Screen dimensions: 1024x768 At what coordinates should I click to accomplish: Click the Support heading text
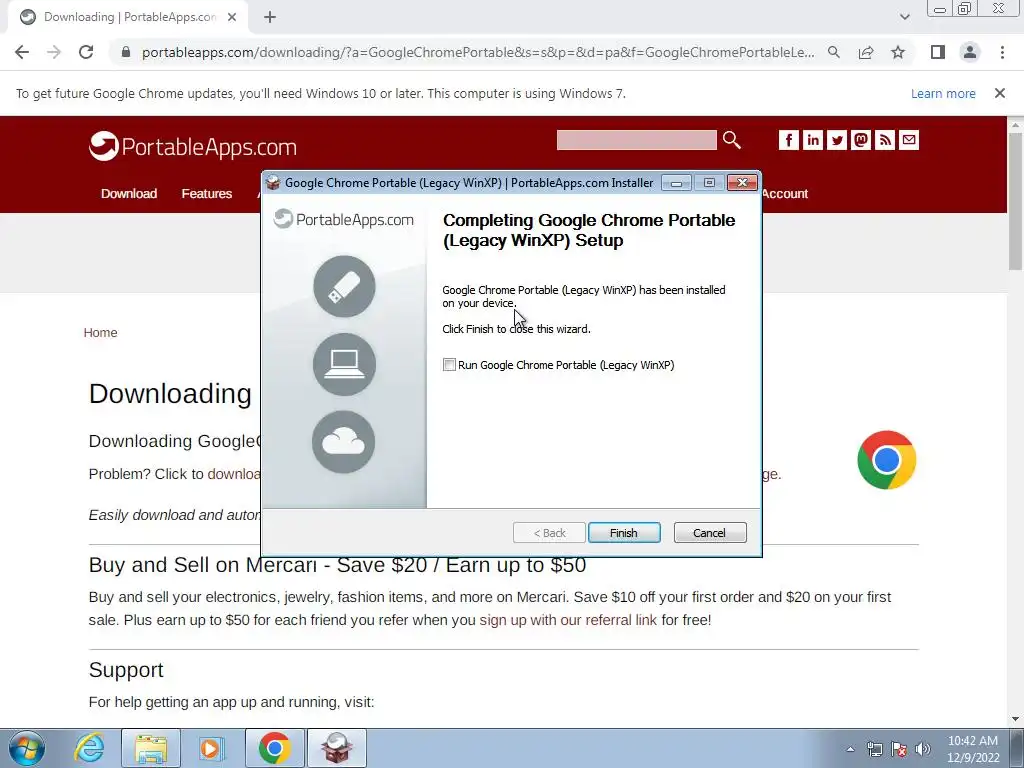click(x=126, y=669)
